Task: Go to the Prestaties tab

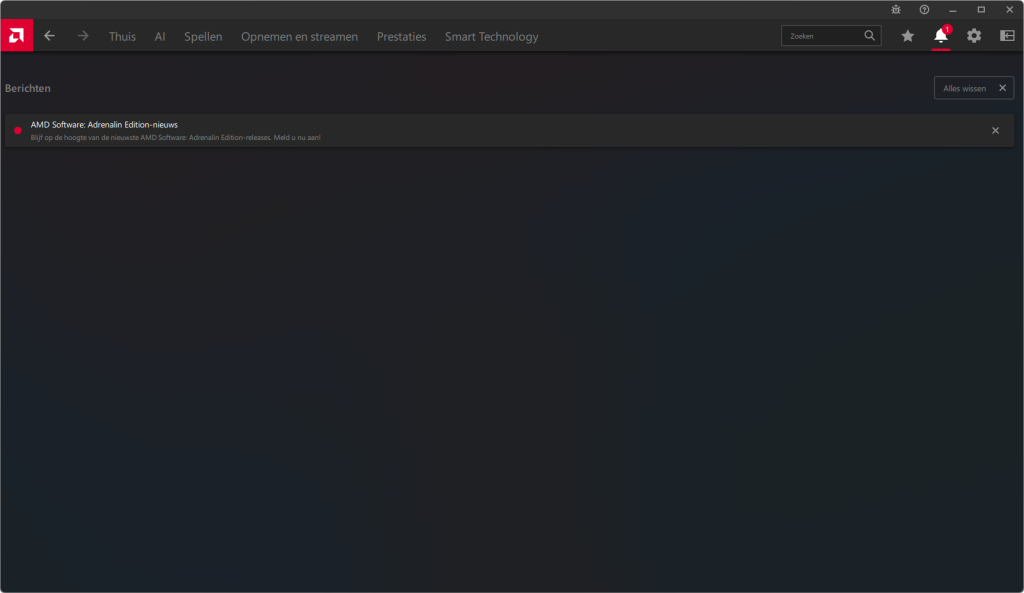Action: click(x=401, y=37)
